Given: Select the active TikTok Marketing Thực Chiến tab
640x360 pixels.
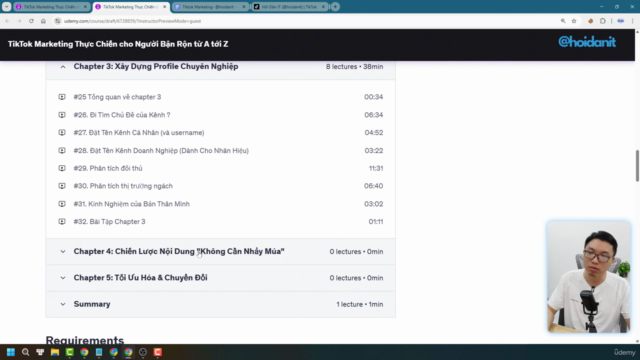Looking at the screenshot, I should pos(131,7).
